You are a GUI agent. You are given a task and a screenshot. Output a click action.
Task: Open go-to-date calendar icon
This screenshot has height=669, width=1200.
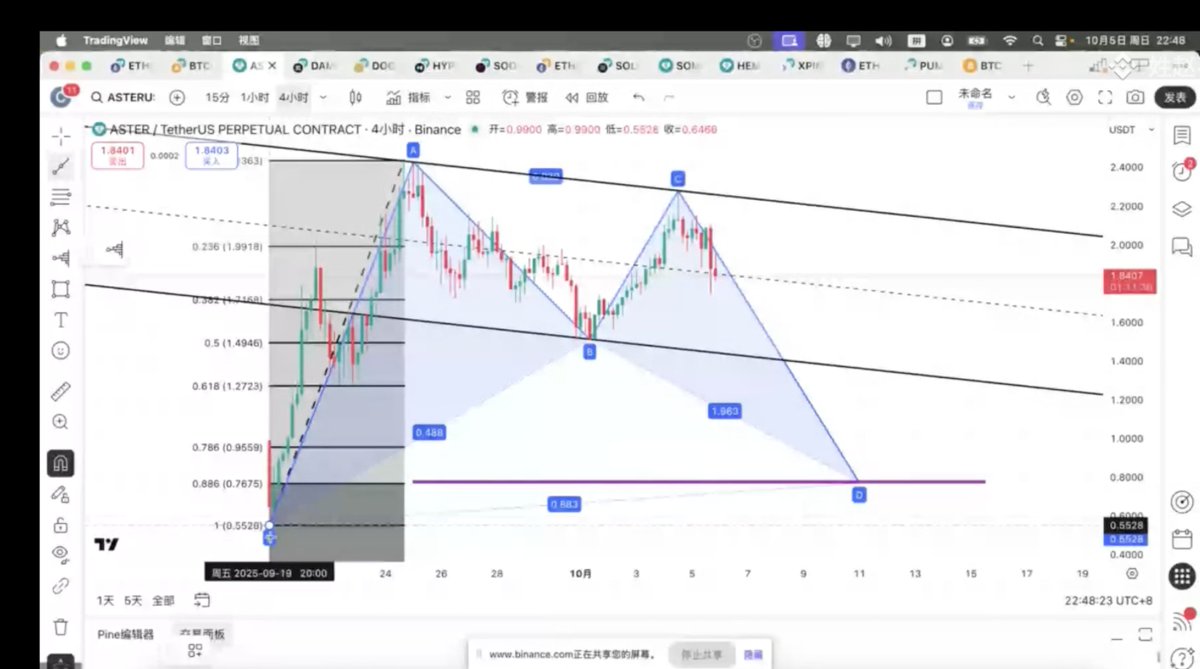[x=202, y=601]
